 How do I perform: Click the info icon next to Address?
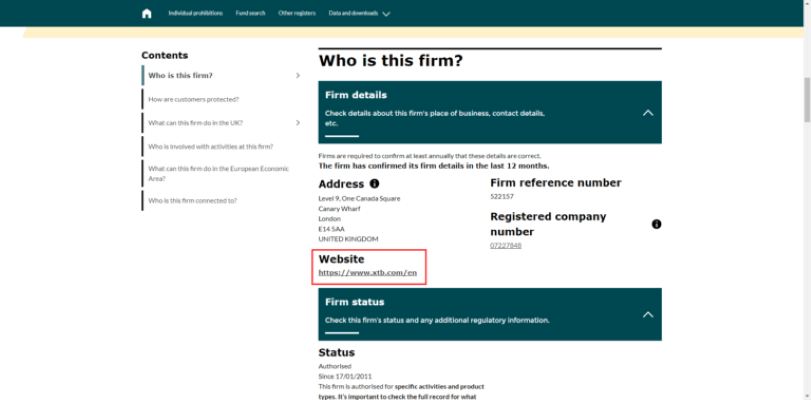pos(374,184)
